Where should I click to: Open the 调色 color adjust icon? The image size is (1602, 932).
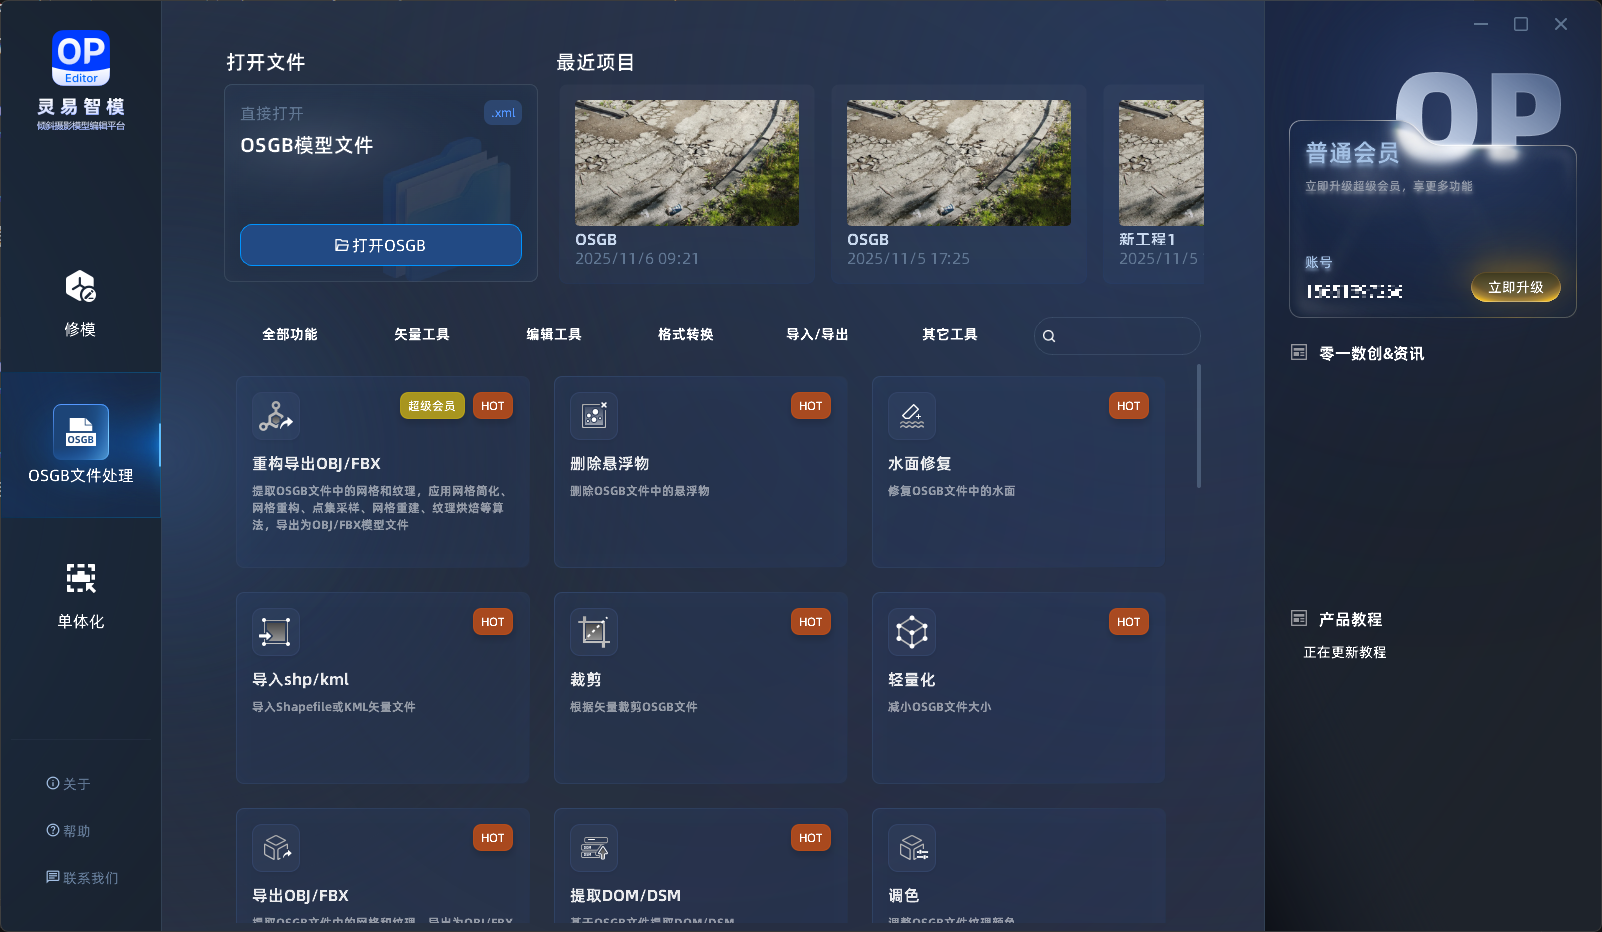[x=912, y=848]
